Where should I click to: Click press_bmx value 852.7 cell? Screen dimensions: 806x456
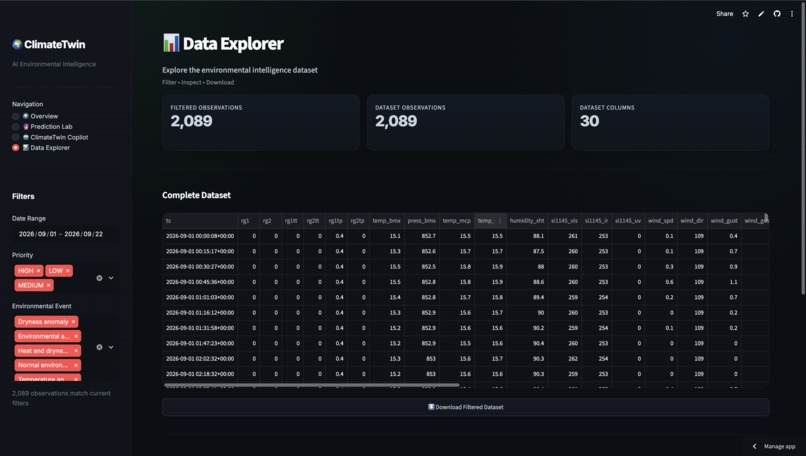[422, 236]
